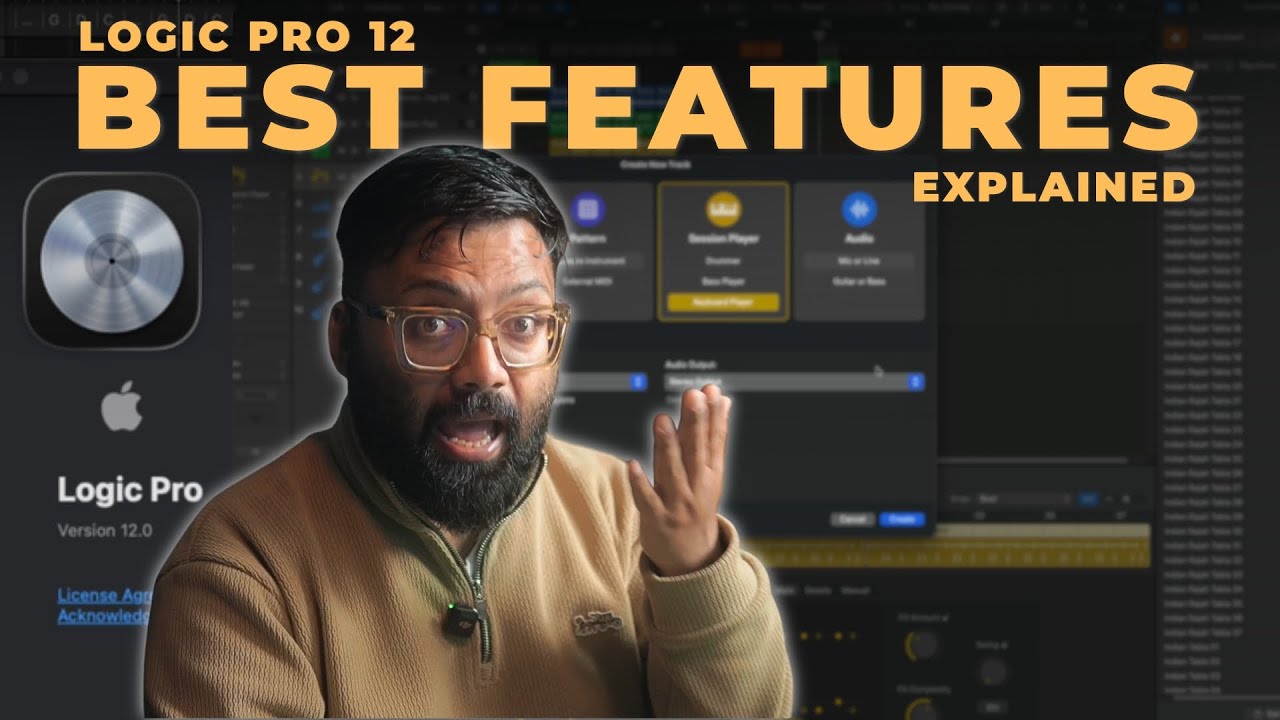Select the Pattern track type icon
The width and height of the screenshot is (1280, 720).
pos(588,210)
